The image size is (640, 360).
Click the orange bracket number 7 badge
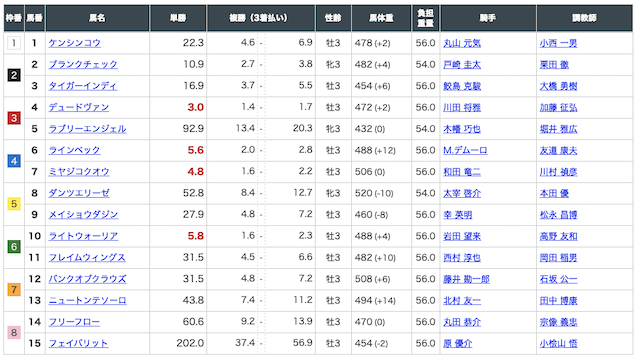[x=14, y=289]
